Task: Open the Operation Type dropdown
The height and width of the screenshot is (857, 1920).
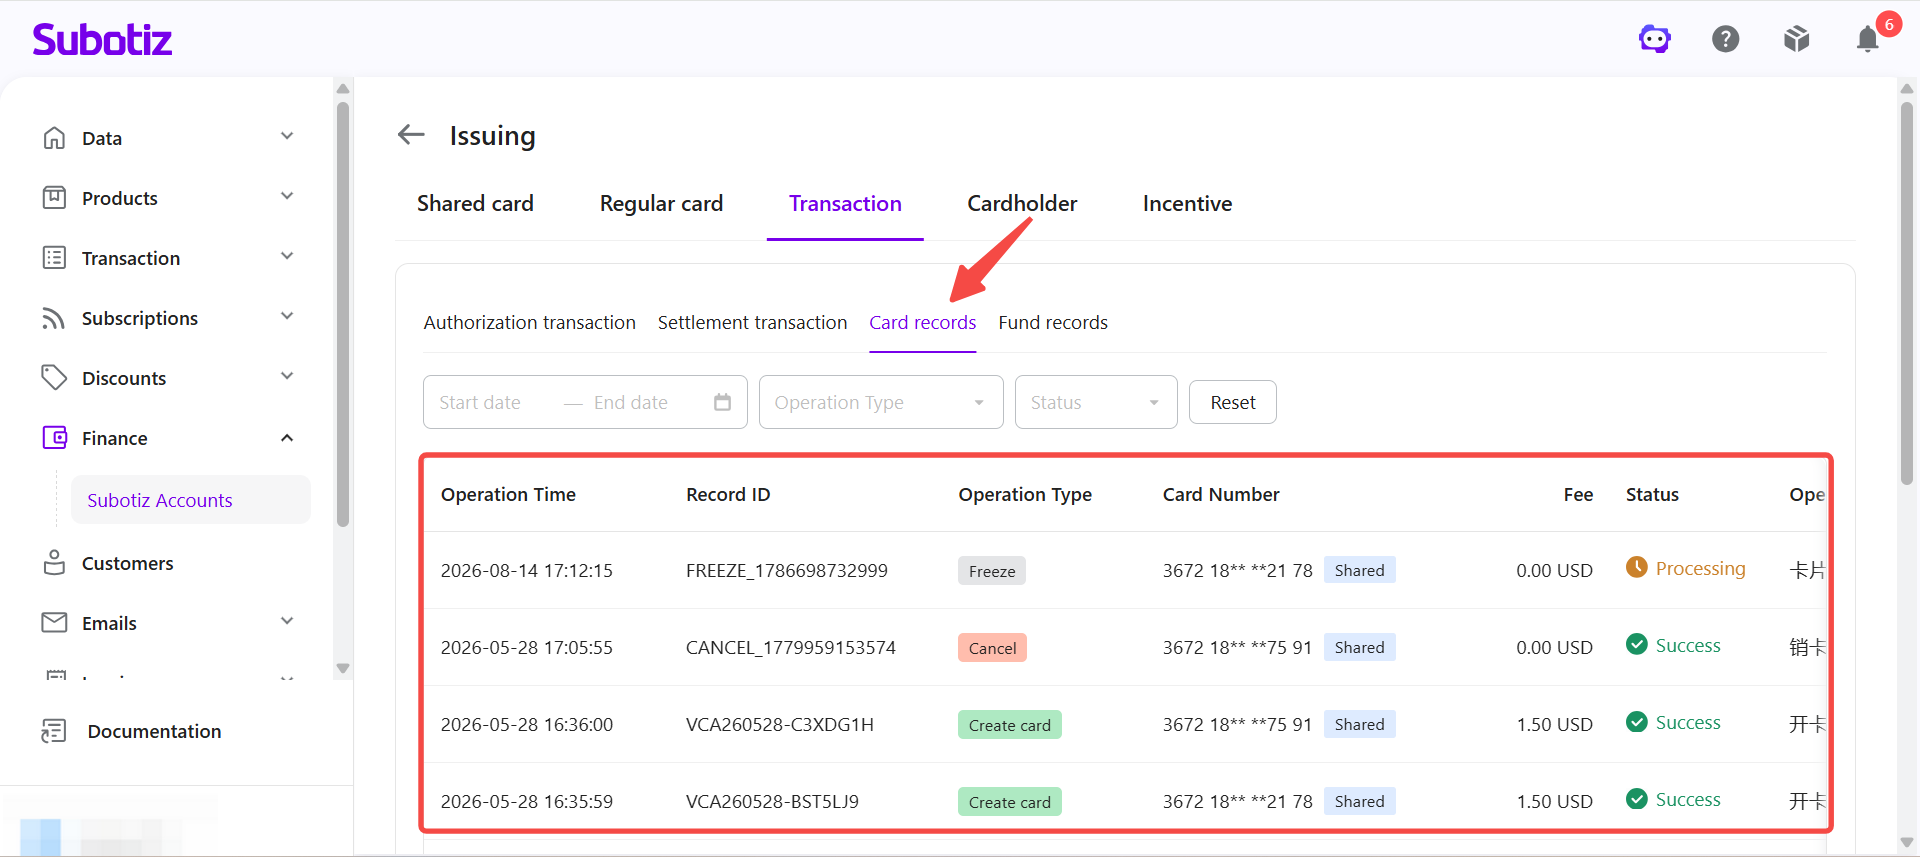Action: (x=881, y=402)
